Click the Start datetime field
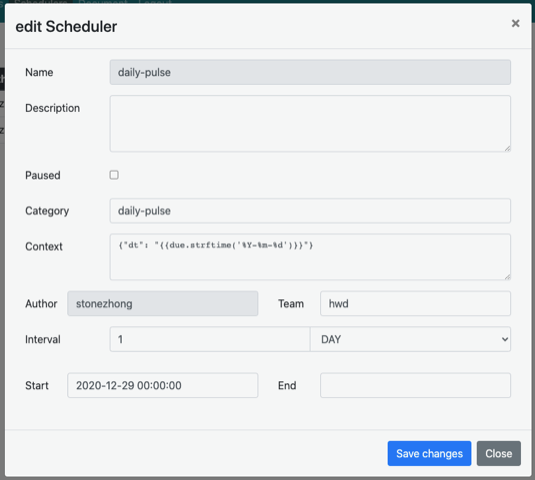Image resolution: width=535 pixels, height=480 pixels. pyautogui.click(x=162, y=386)
